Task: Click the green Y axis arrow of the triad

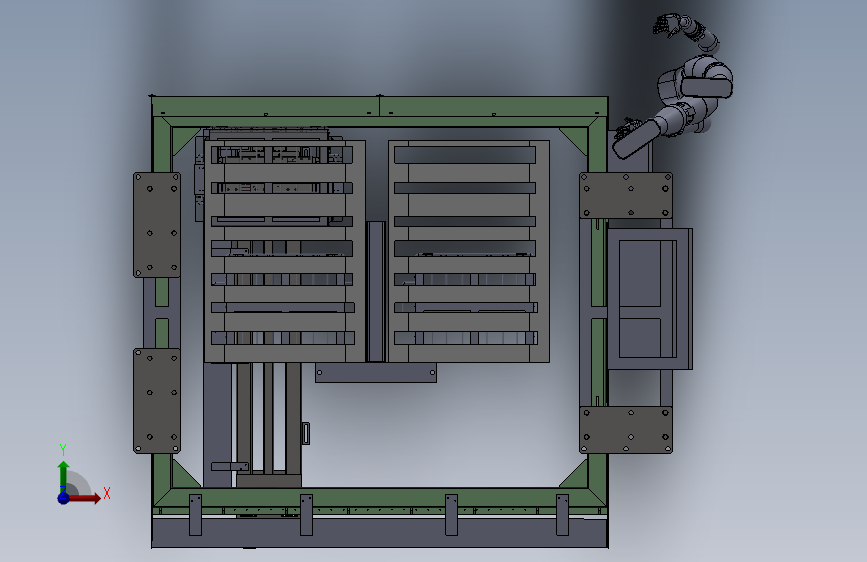Action: (64, 476)
